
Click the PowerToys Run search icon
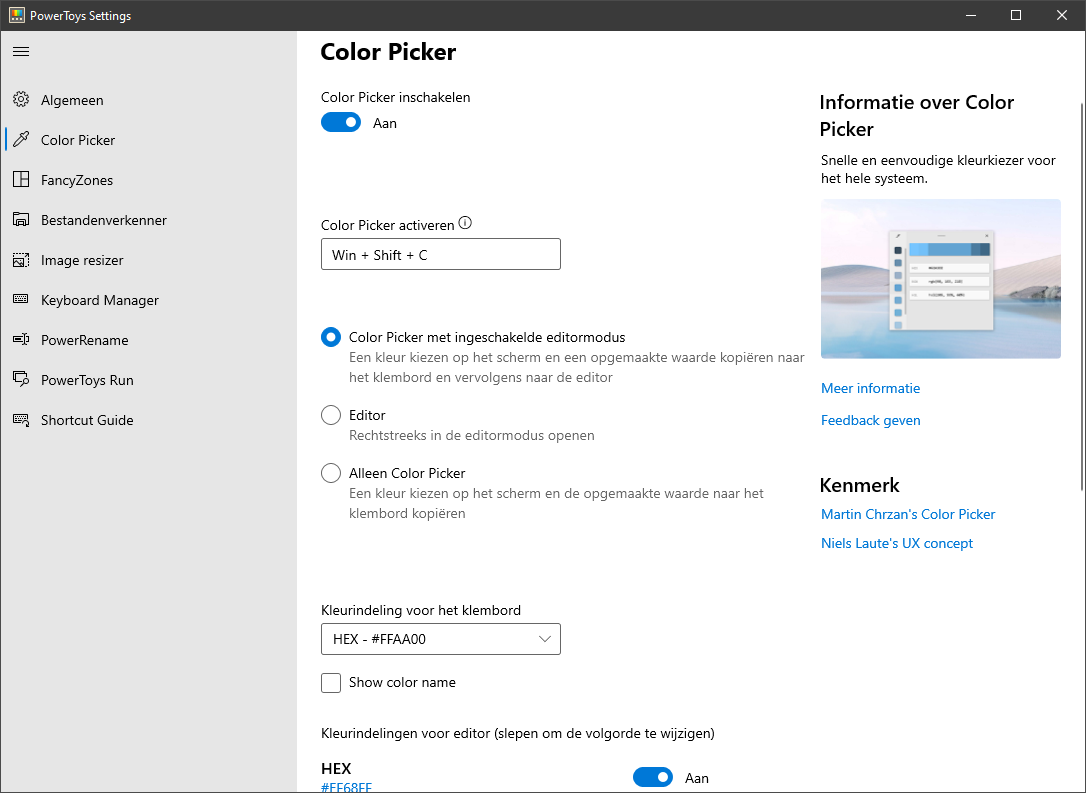click(21, 380)
